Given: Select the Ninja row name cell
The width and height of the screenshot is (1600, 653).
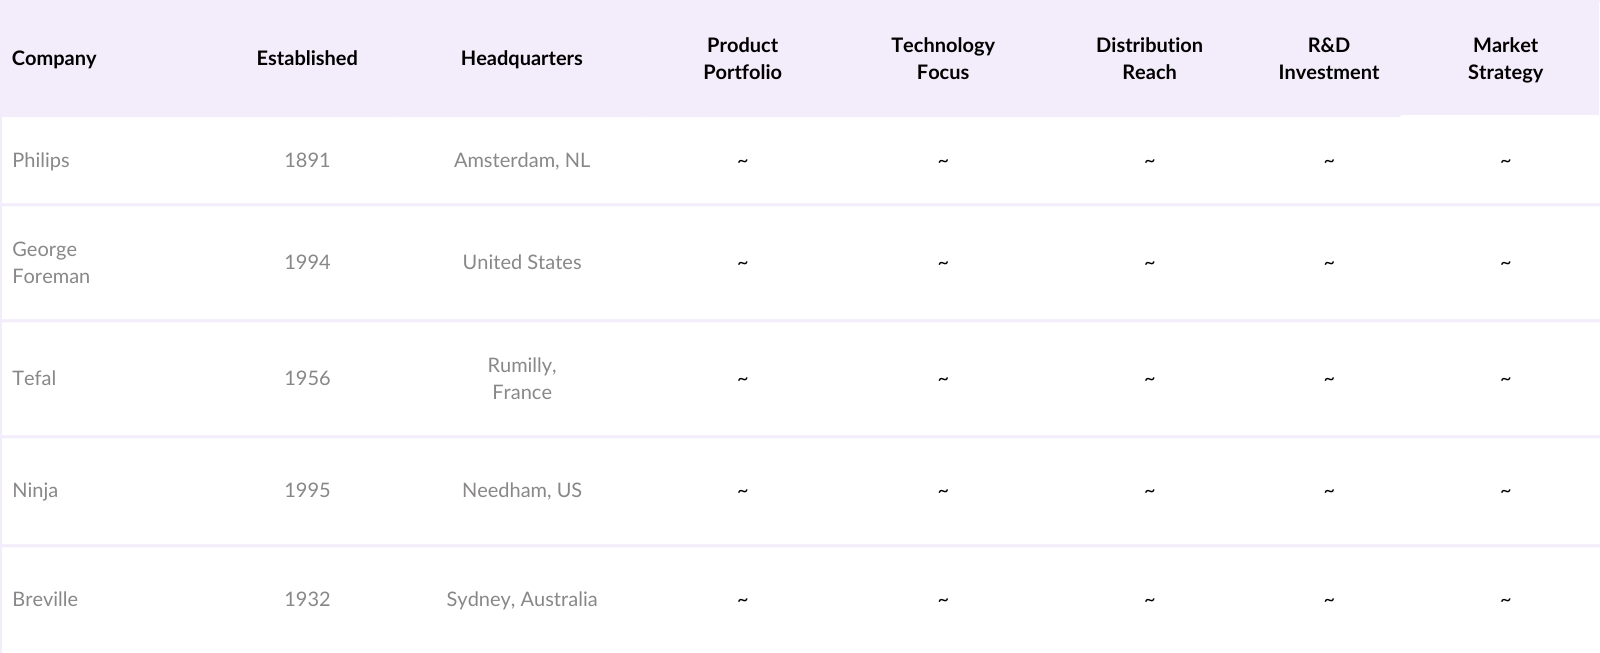Looking at the screenshot, I should (x=35, y=490).
